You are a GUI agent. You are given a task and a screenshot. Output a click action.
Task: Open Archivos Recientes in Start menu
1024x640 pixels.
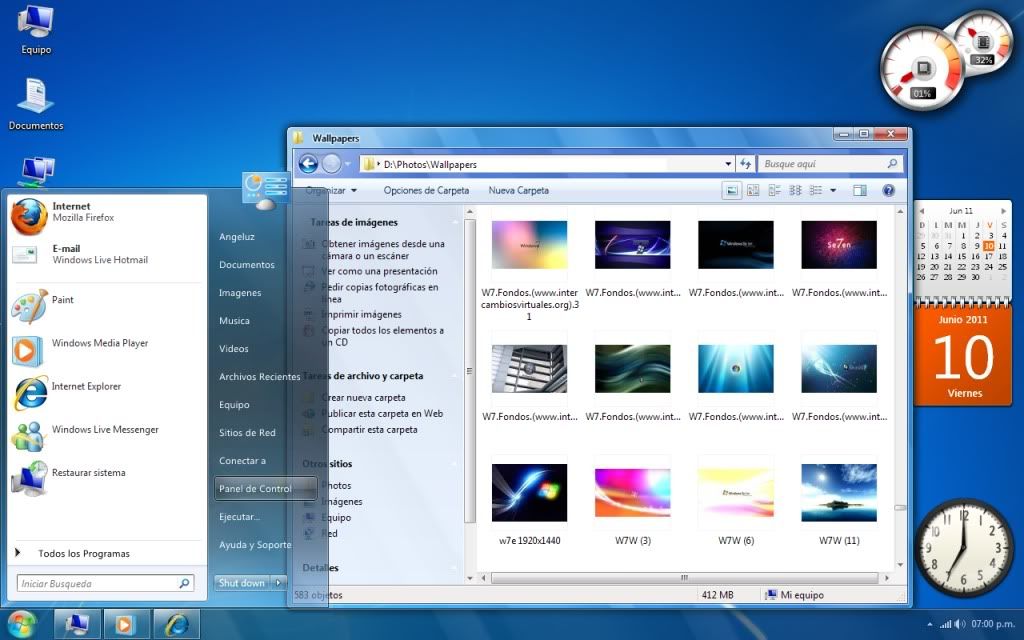260,377
